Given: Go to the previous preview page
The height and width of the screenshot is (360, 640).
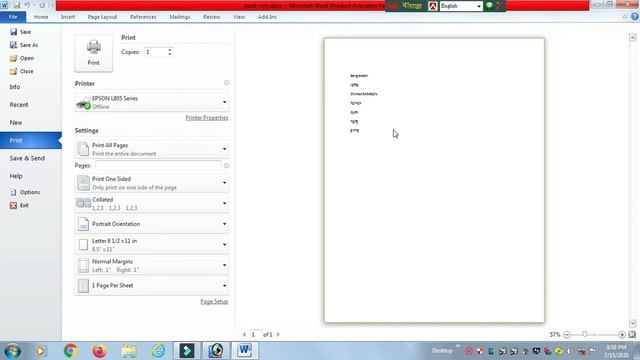Looking at the screenshot, I should coord(244,334).
